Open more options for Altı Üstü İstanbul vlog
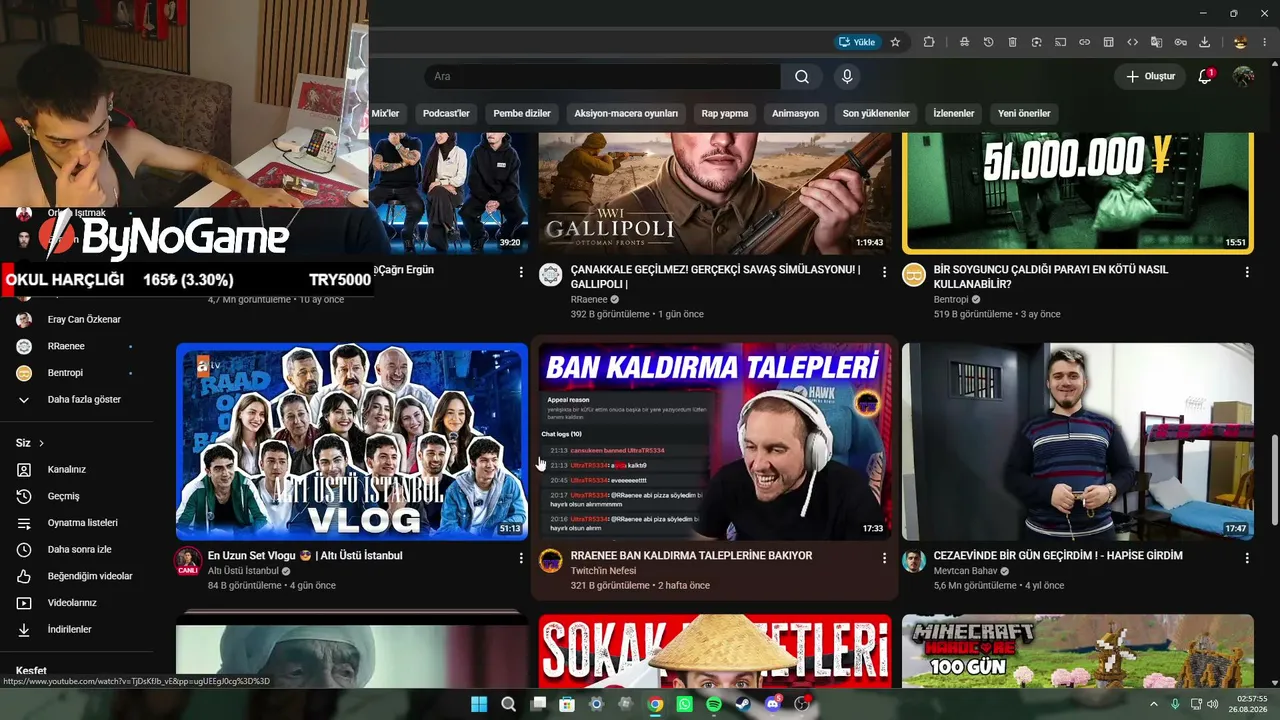Viewport: 1280px width, 720px height. (521, 558)
